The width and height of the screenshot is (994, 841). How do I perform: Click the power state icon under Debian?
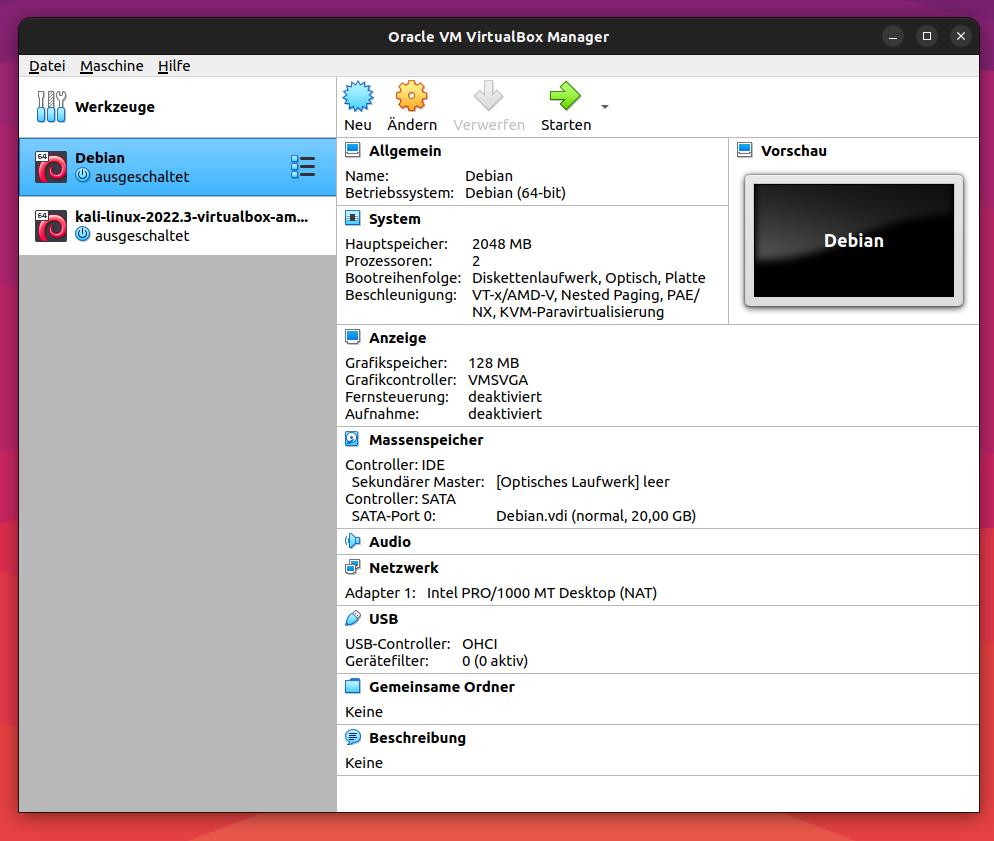(x=82, y=176)
